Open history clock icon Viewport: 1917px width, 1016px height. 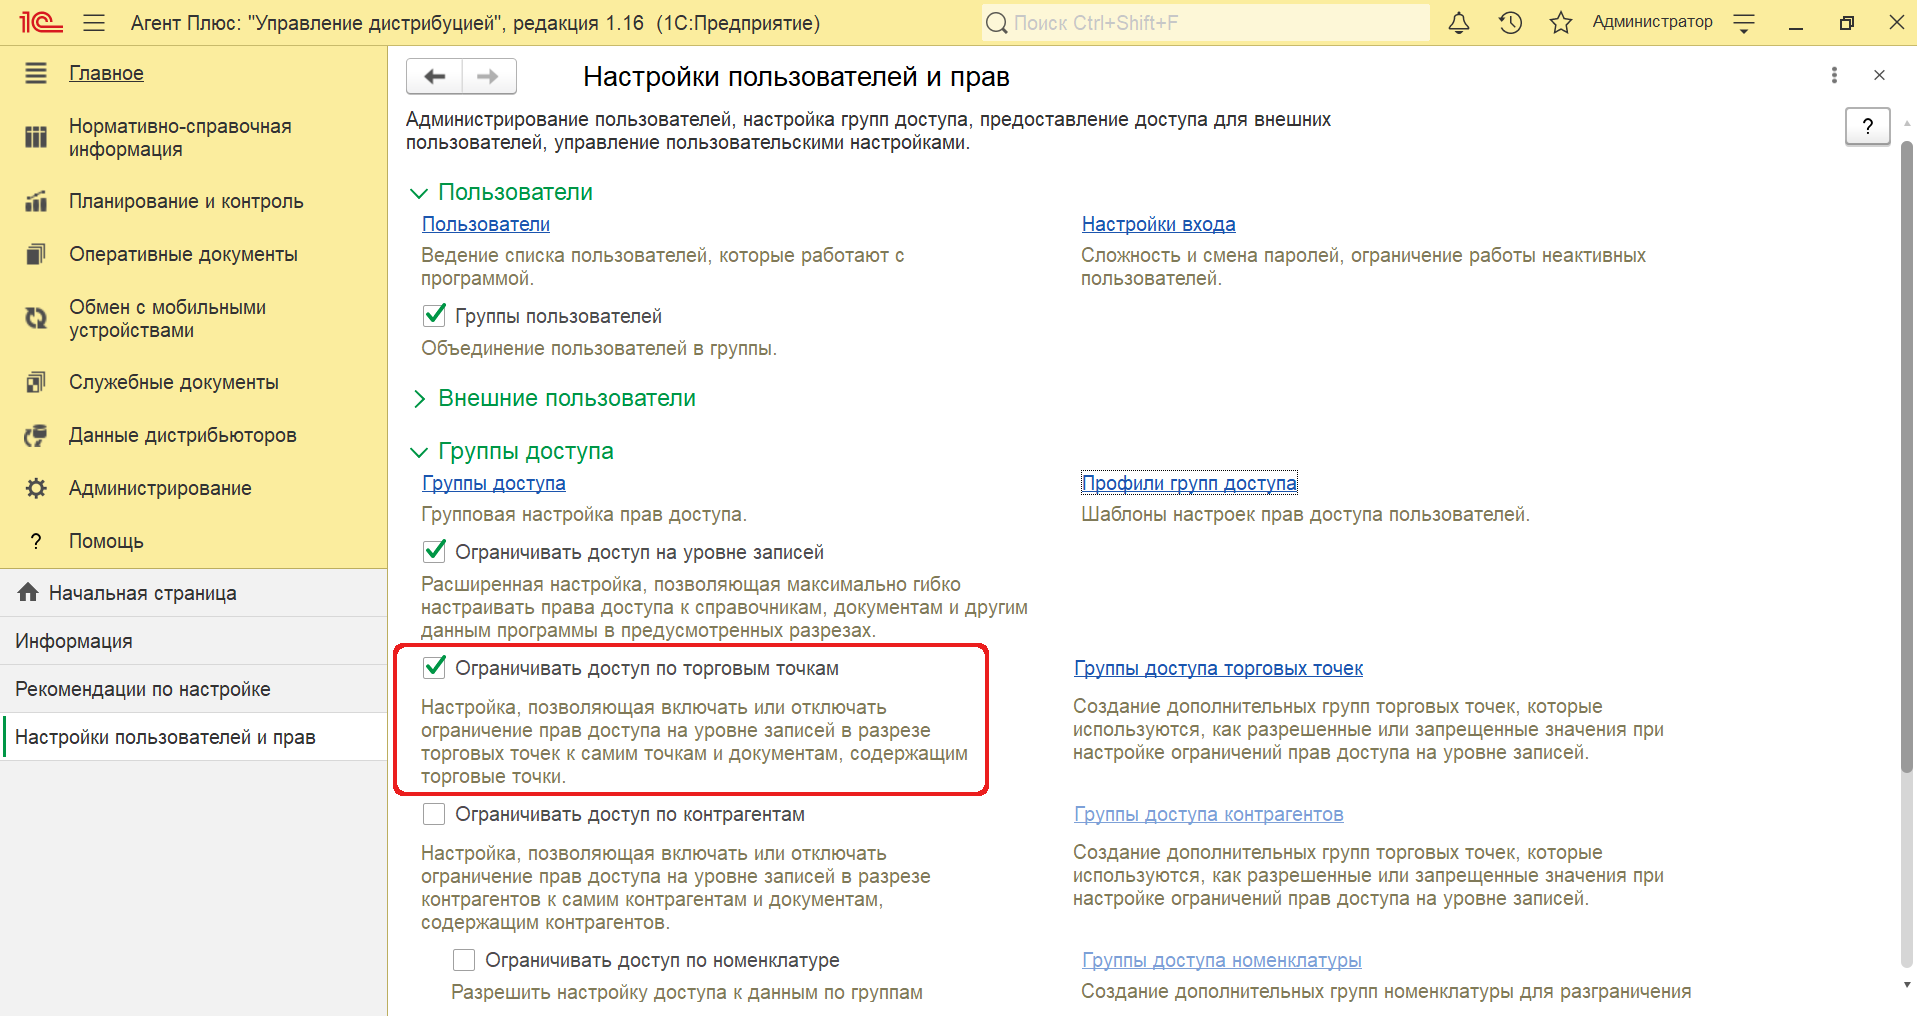coord(1510,22)
